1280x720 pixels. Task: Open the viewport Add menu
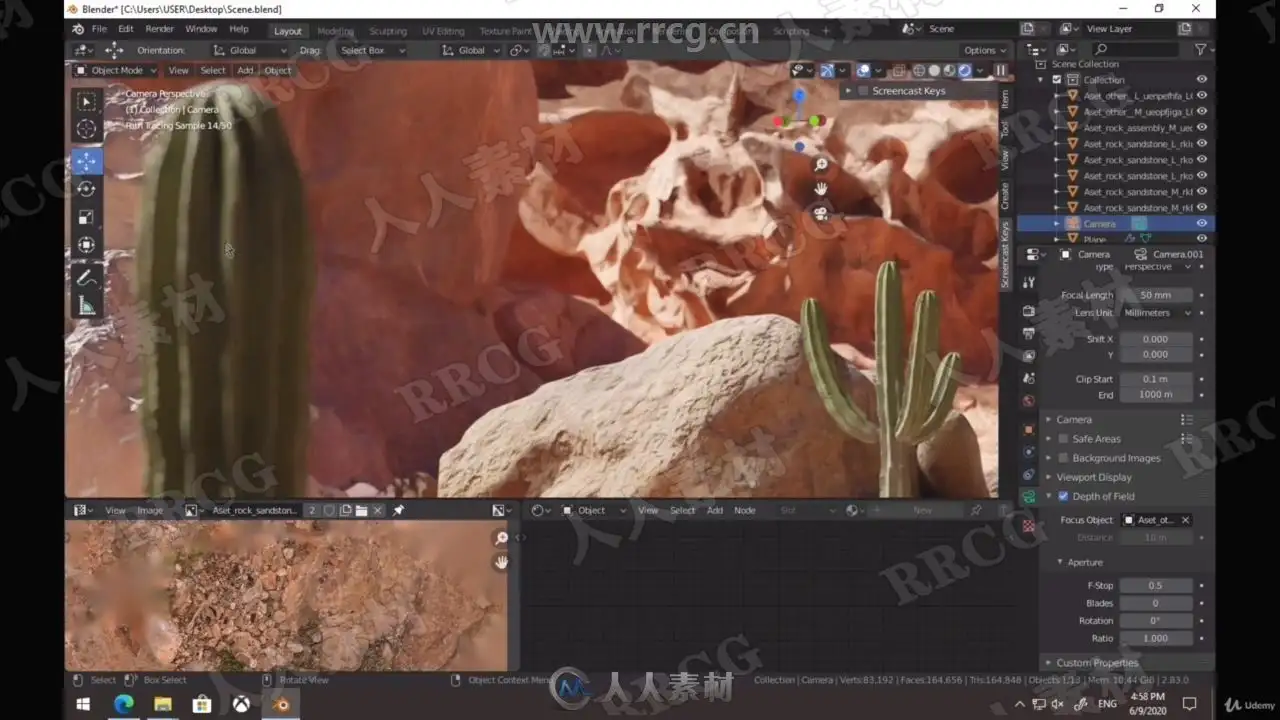click(245, 70)
